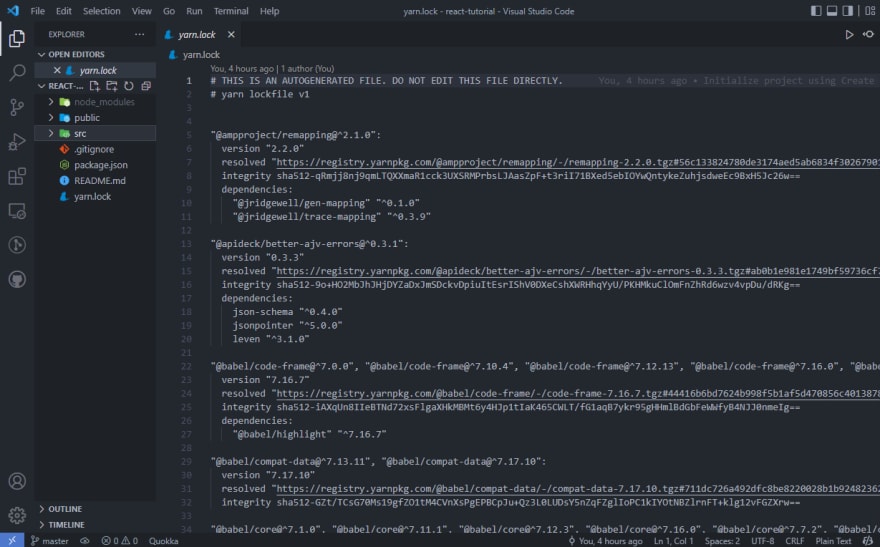Open the Extensions view
The image size is (880, 547).
pyautogui.click(x=17, y=176)
